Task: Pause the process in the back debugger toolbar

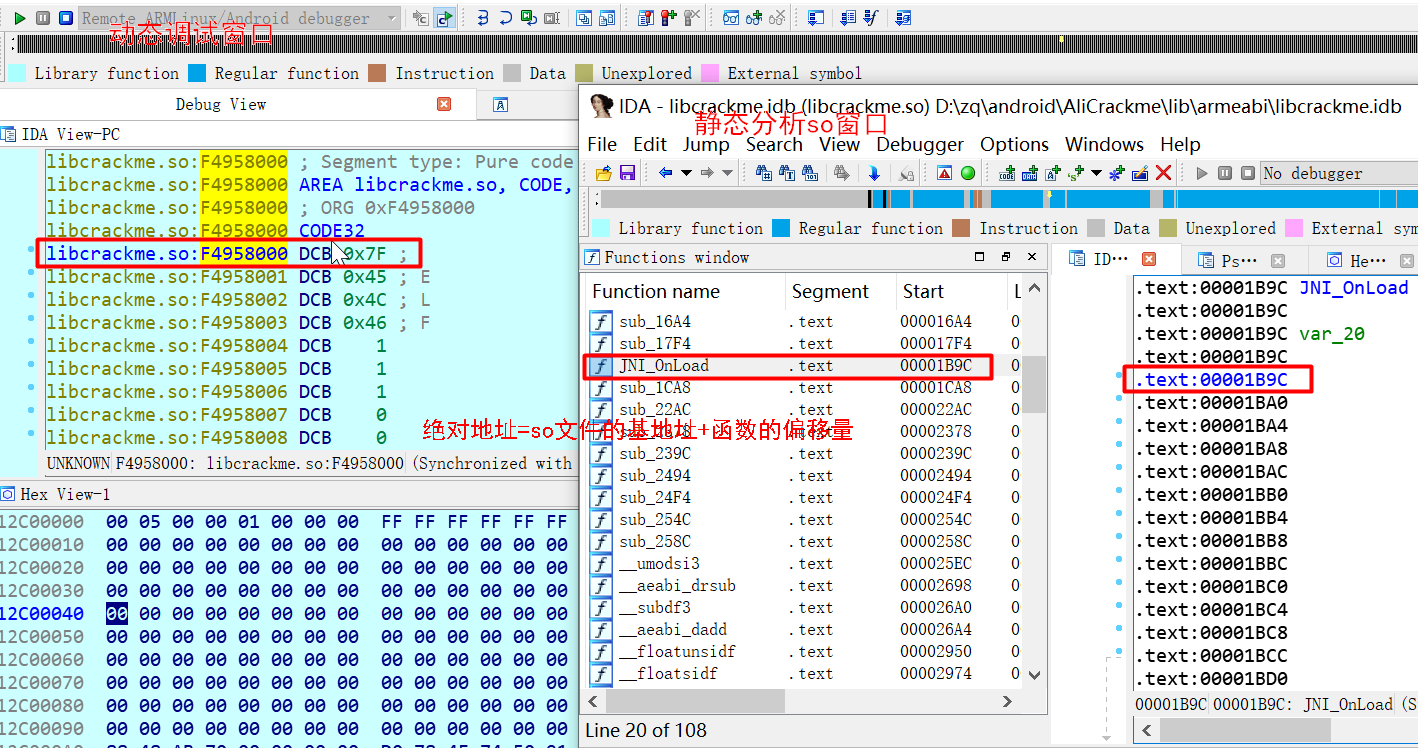Action: coord(43,18)
